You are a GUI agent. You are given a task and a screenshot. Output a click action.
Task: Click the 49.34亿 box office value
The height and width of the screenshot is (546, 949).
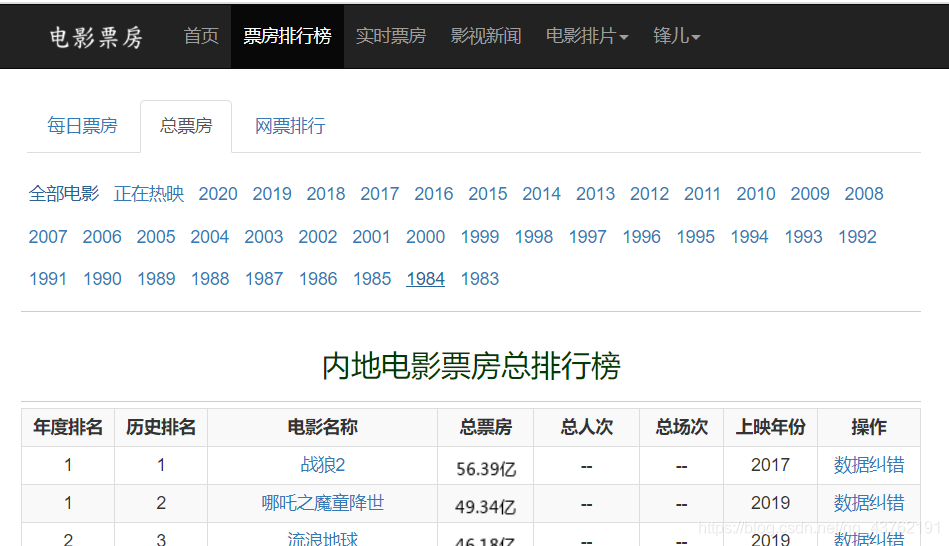click(485, 506)
